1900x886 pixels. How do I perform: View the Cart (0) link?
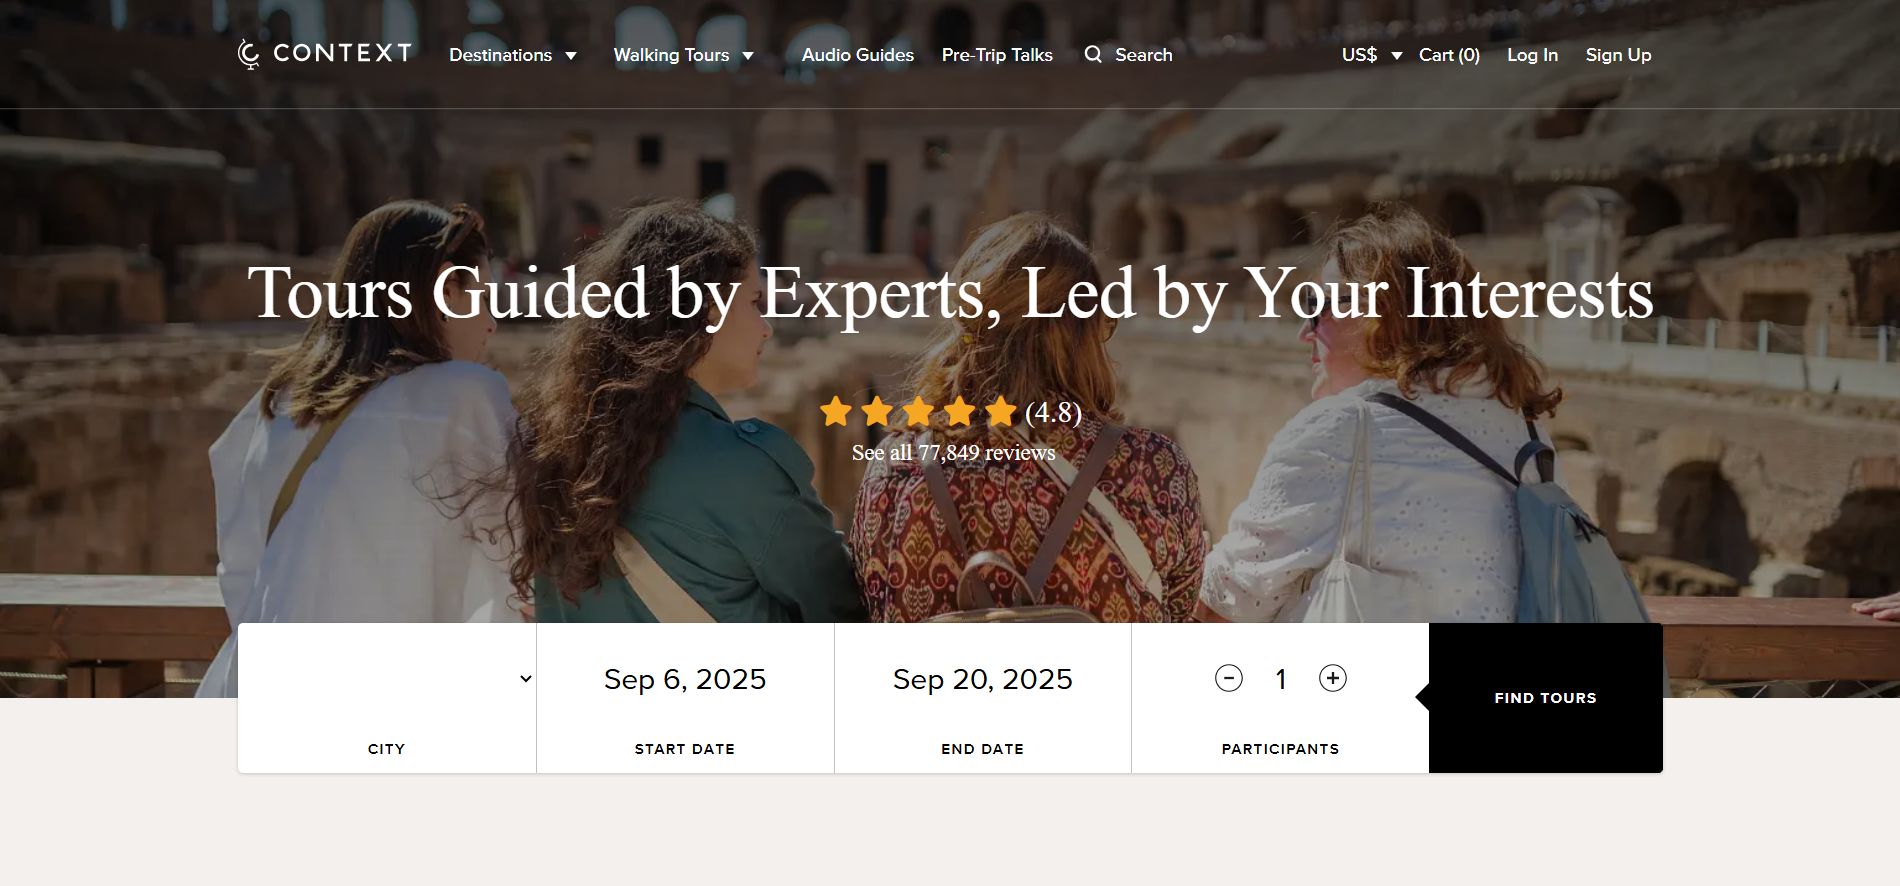tap(1449, 55)
